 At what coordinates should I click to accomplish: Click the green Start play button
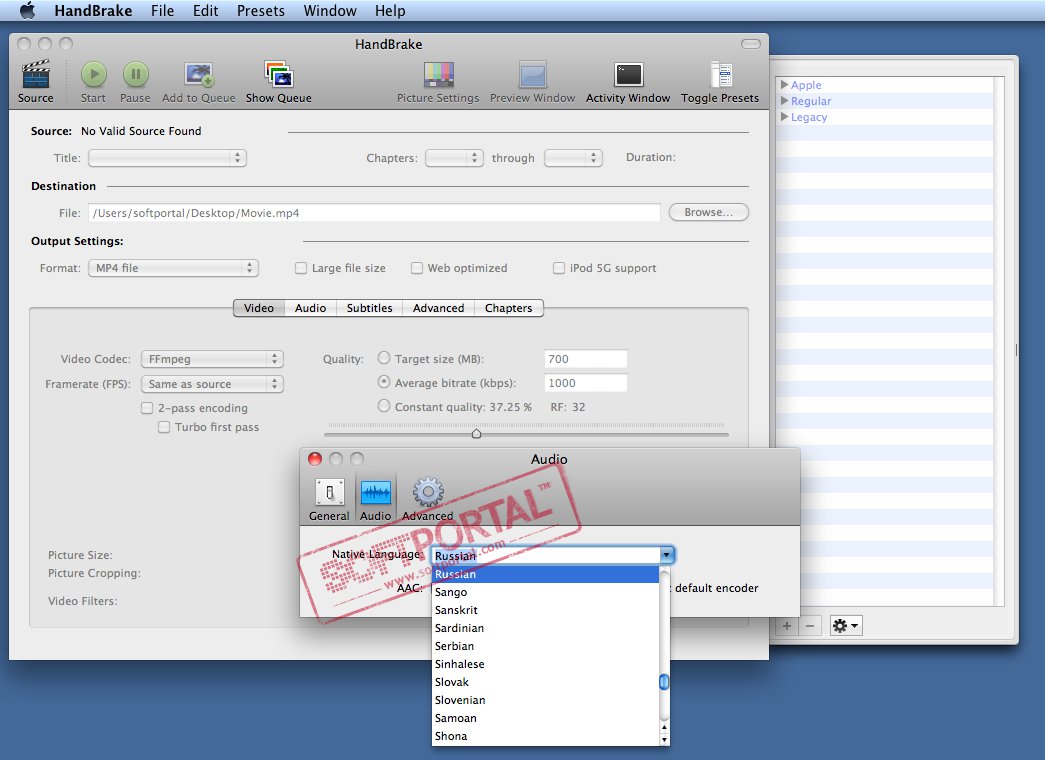click(93, 74)
